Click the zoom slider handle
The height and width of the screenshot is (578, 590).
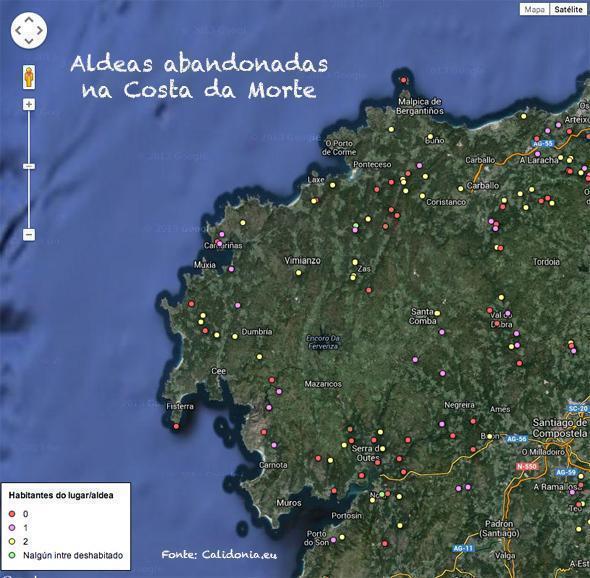coord(29,166)
